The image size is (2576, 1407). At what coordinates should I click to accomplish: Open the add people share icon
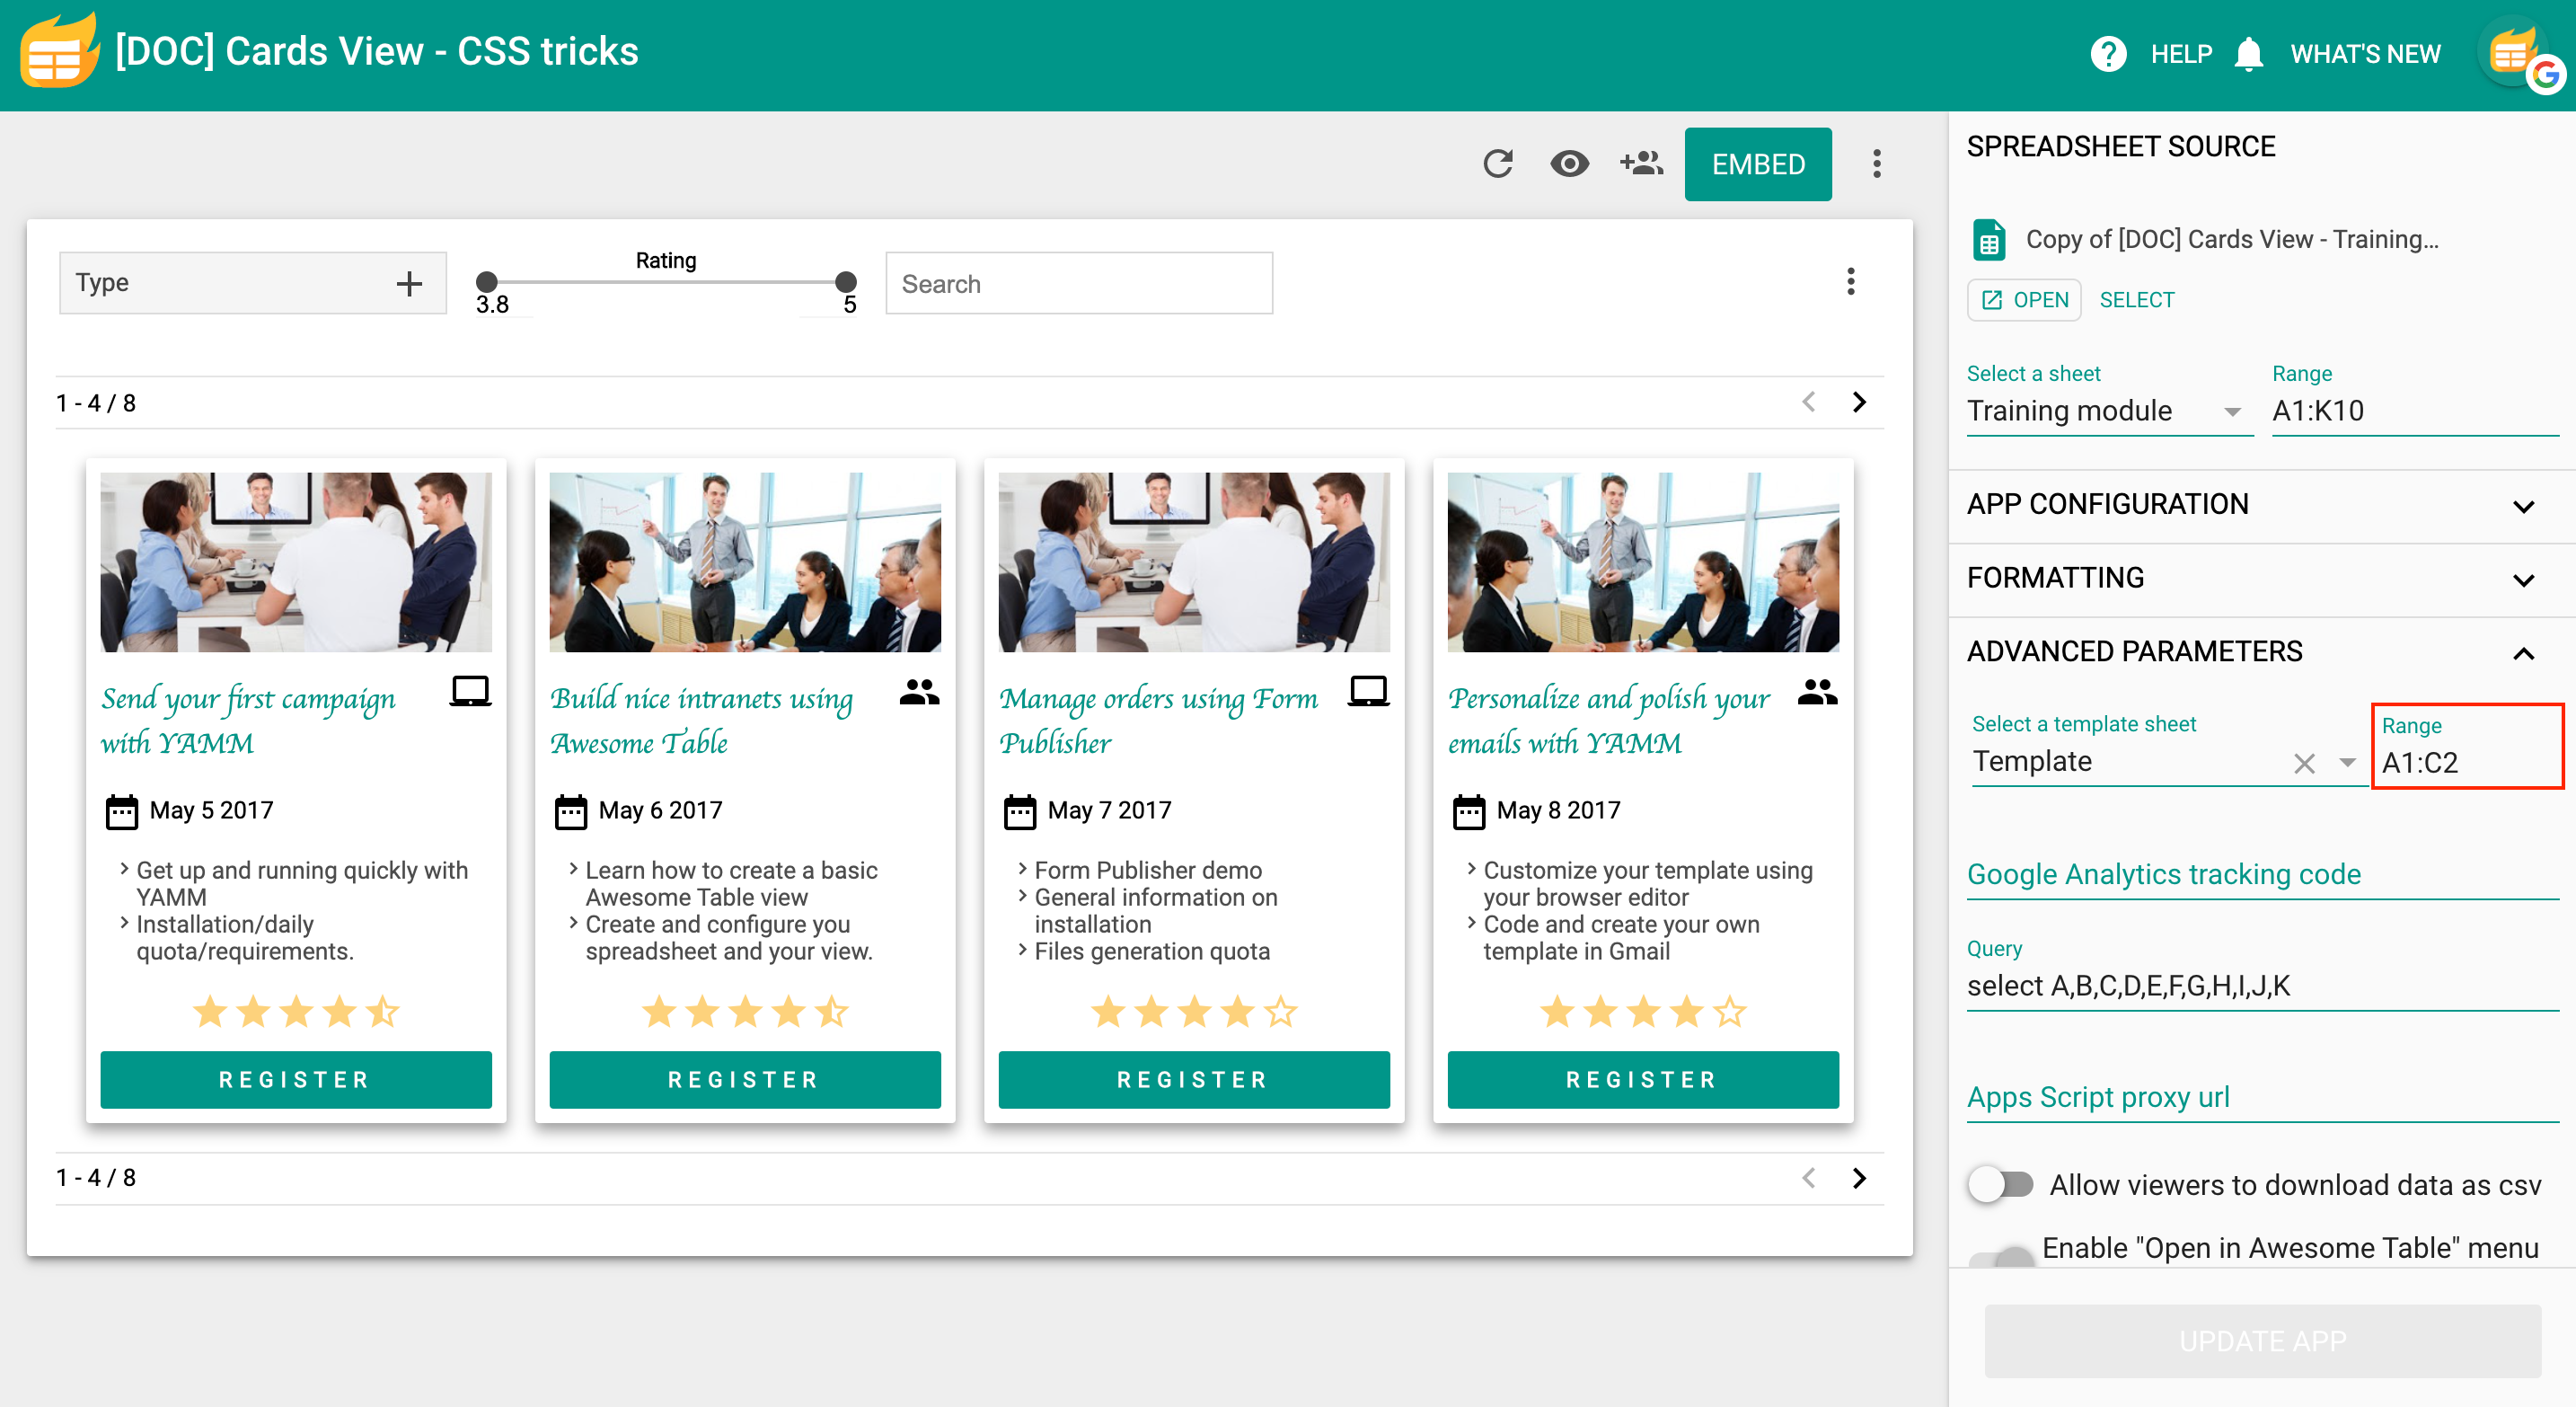tap(1641, 163)
